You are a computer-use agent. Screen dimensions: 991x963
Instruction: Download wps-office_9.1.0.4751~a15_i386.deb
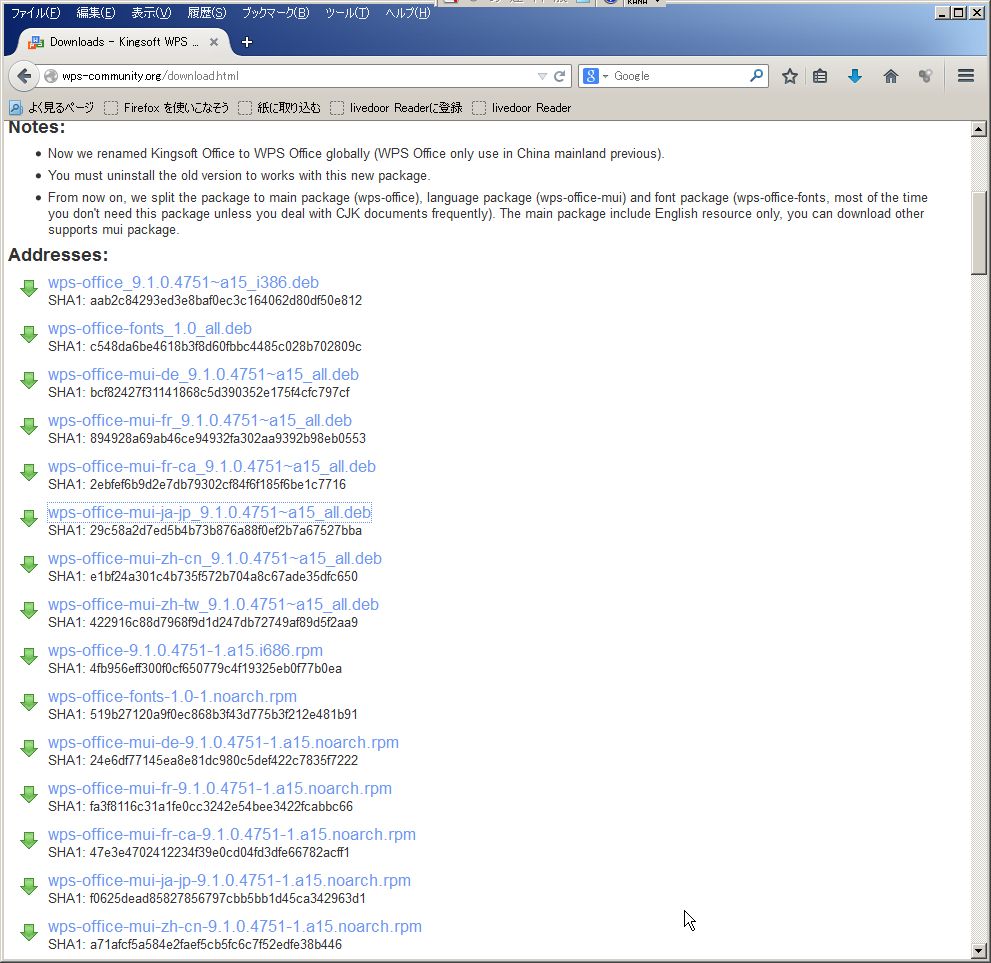coord(183,282)
